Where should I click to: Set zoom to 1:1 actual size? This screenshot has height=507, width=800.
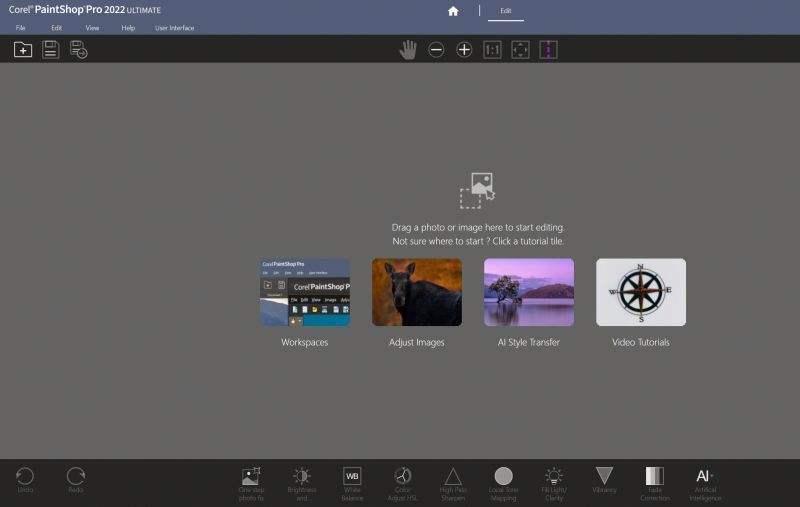click(492, 50)
